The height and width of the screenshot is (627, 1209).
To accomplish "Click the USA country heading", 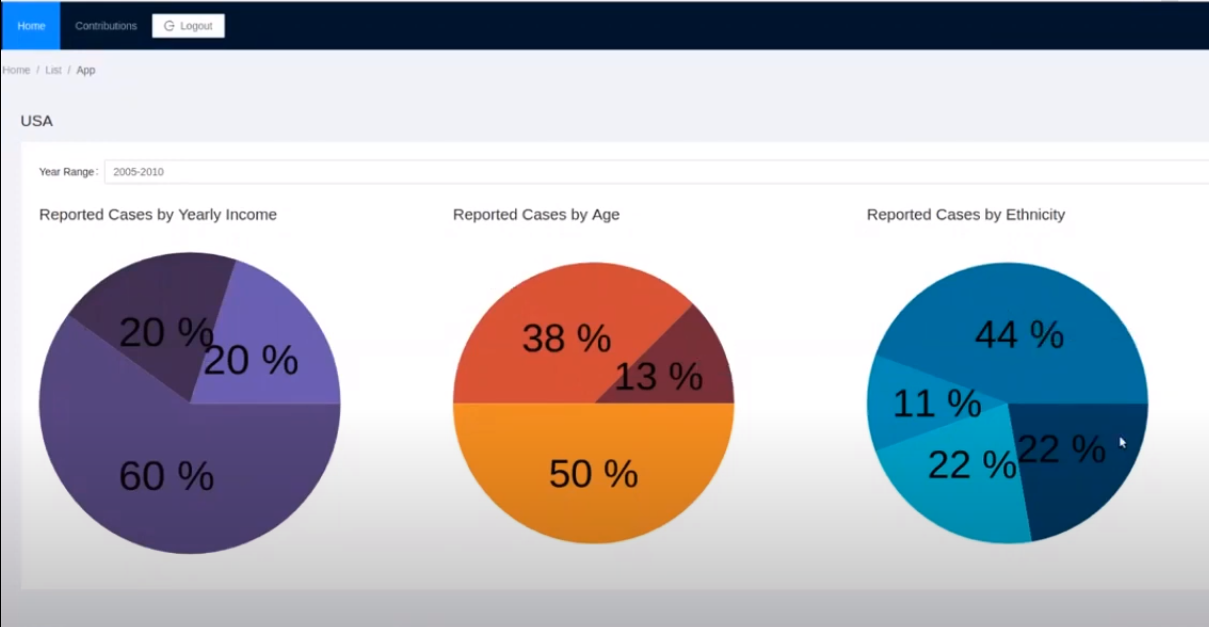I will pyautogui.click(x=37, y=121).
